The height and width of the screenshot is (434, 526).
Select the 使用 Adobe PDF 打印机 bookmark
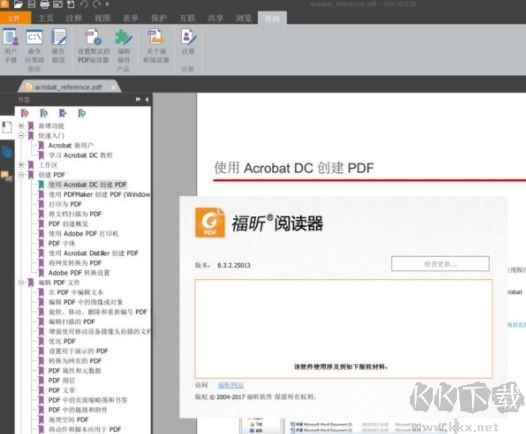[84, 233]
